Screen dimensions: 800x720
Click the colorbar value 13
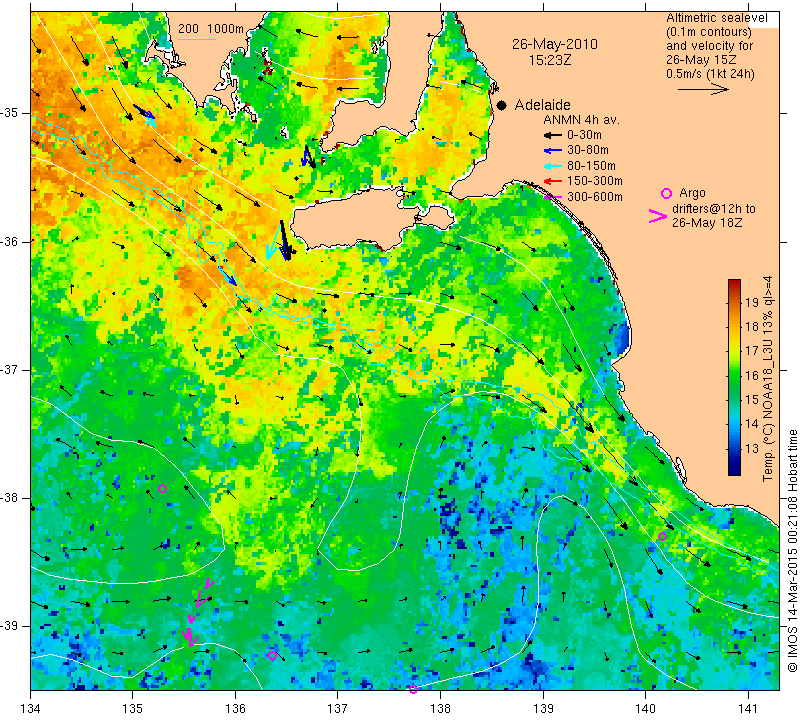pyautogui.click(x=752, y=449)
